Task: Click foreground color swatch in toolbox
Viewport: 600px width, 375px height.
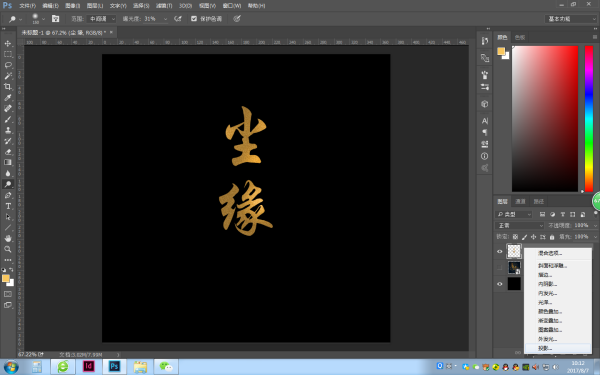Action: pyautogui.click(x=6, y=279)
